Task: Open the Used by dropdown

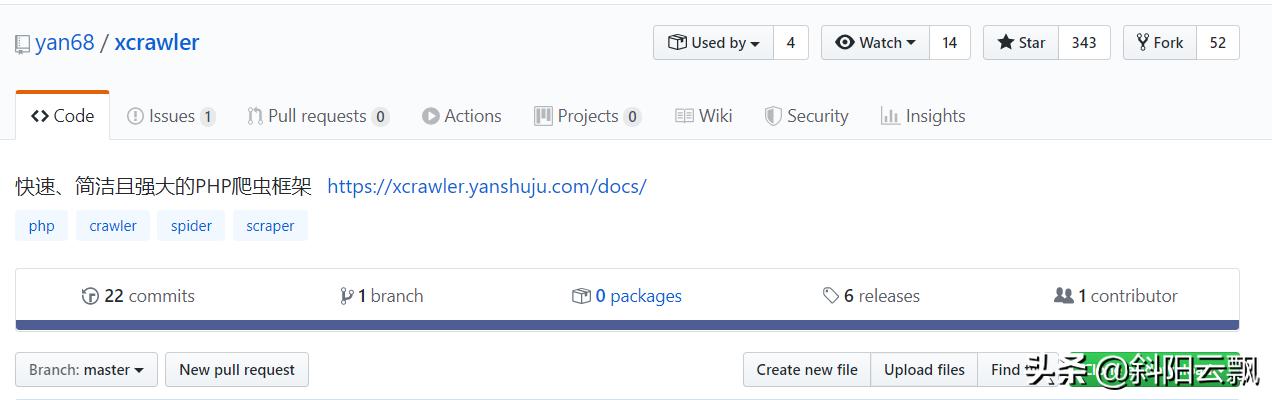Action: click(713, 43)
